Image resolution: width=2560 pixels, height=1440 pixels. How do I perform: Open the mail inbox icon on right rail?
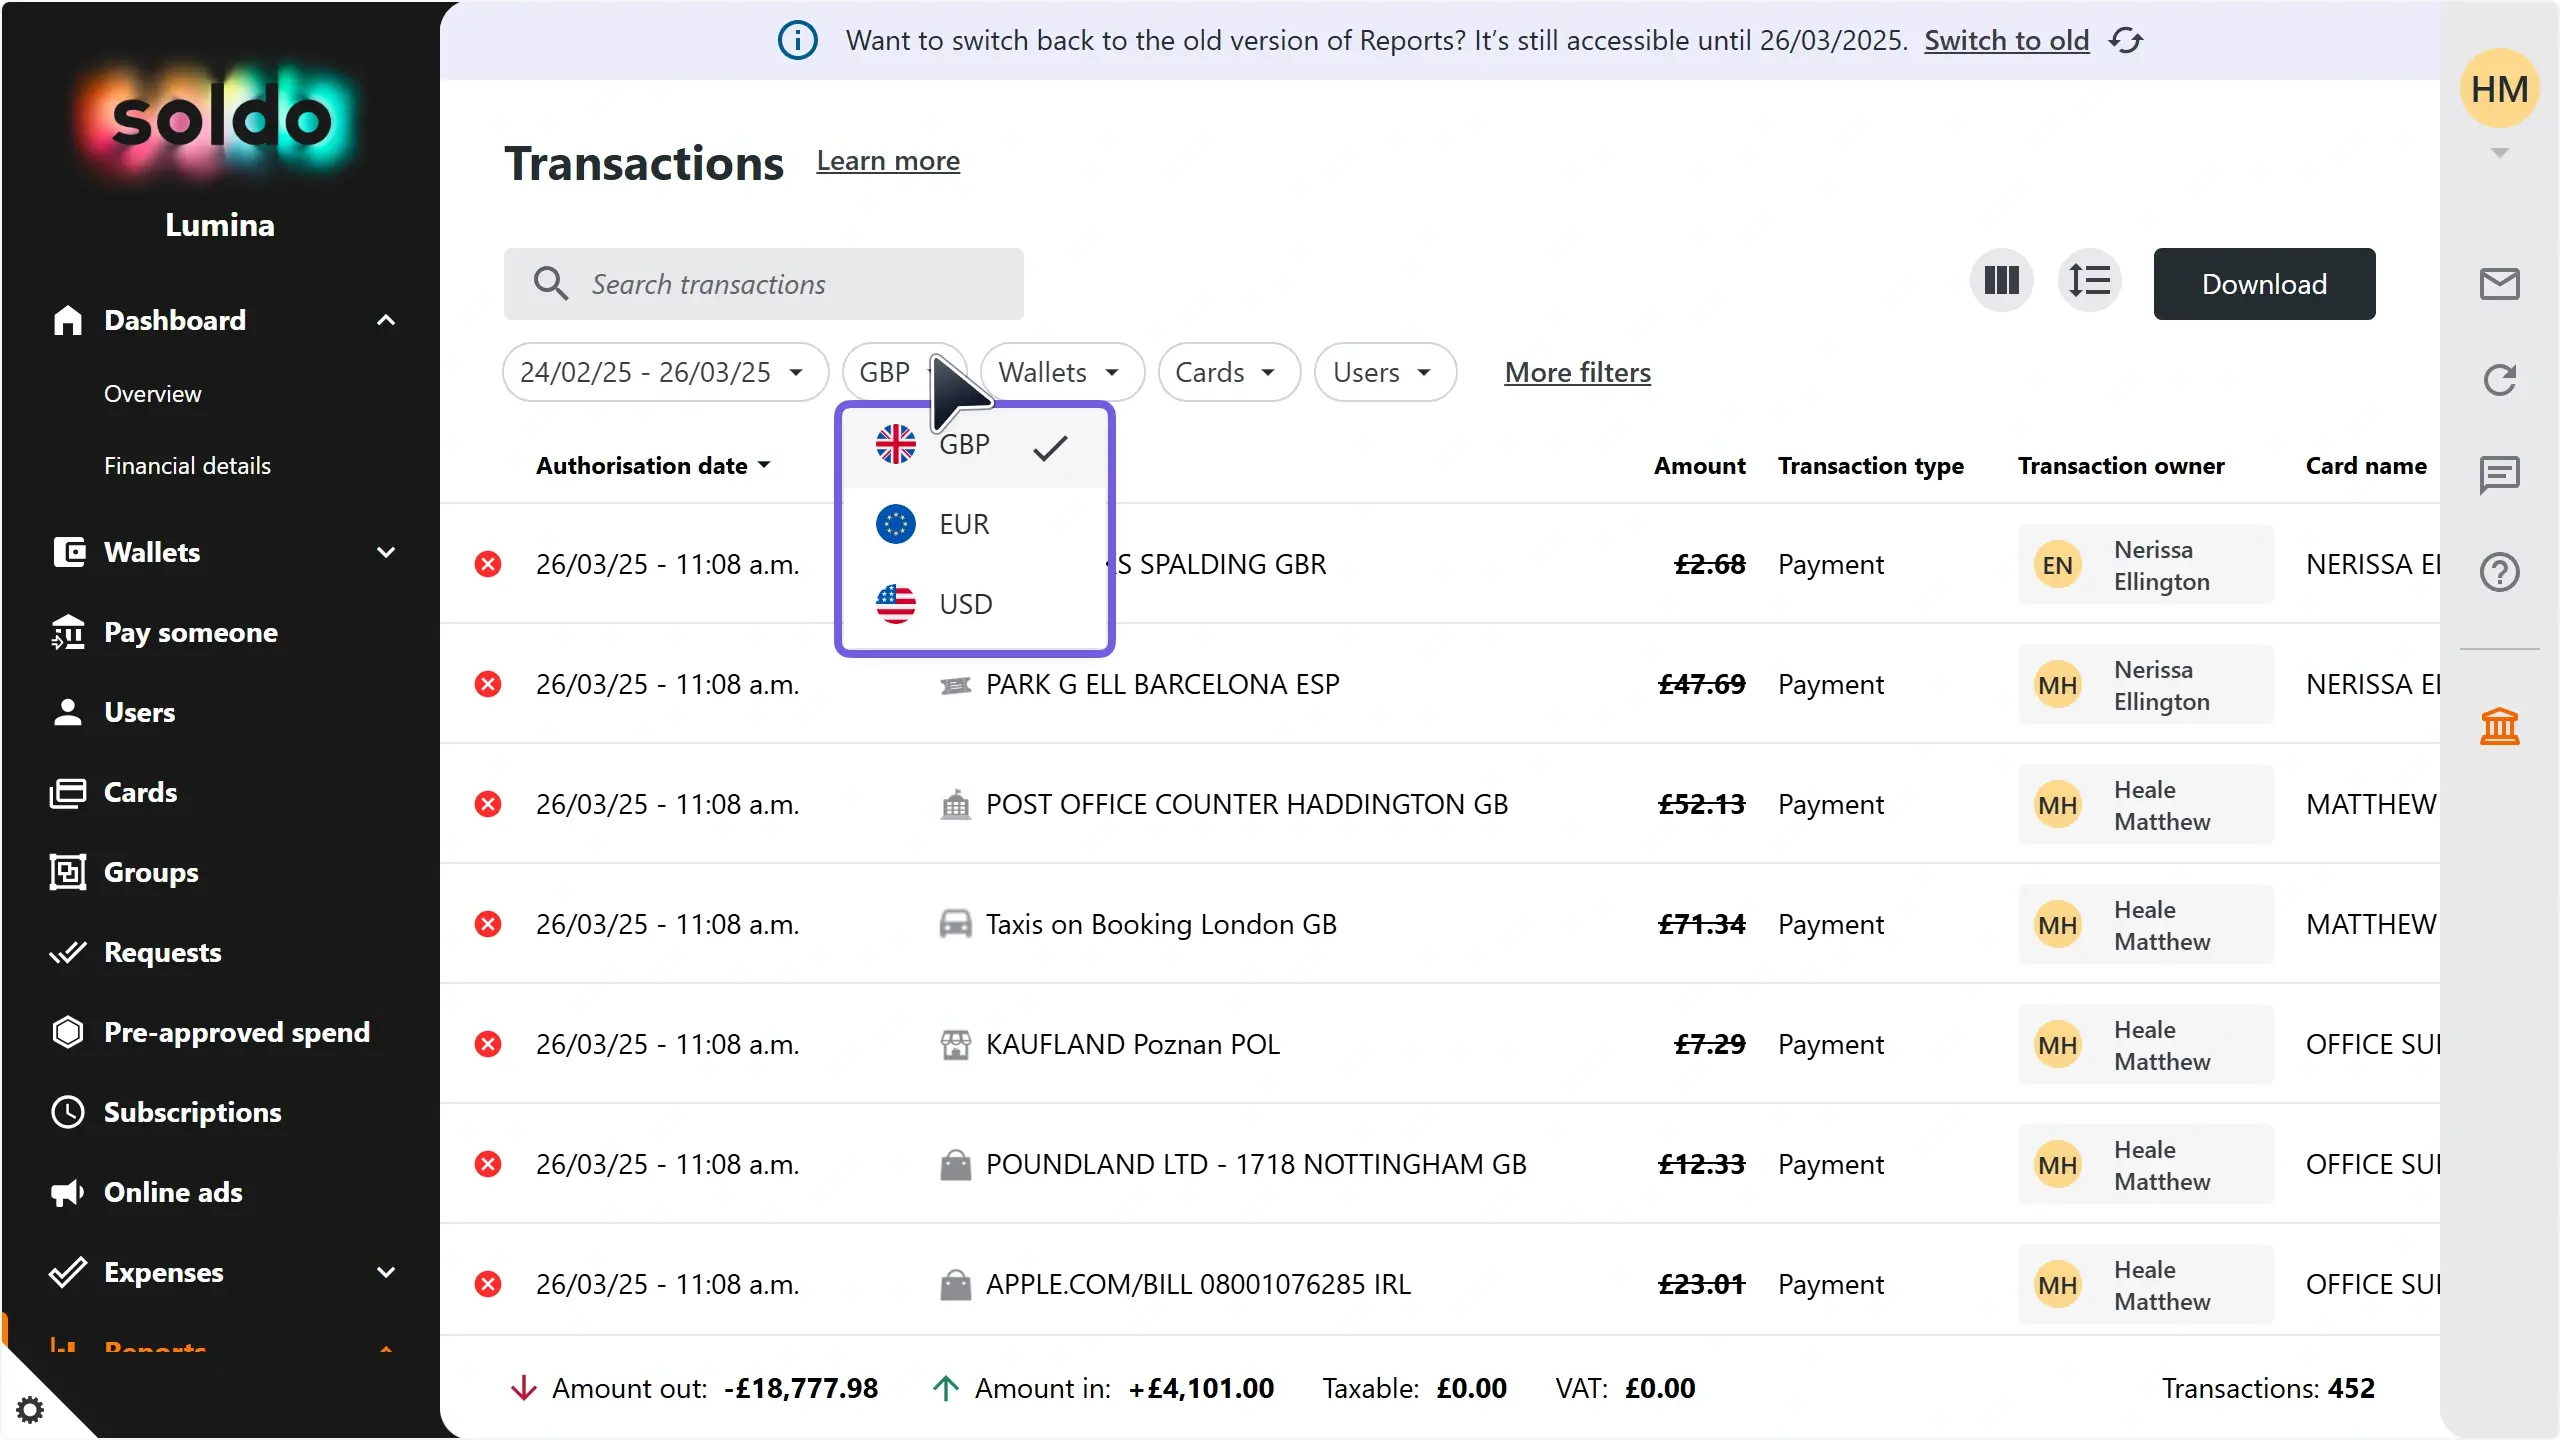click(2499, 283)
